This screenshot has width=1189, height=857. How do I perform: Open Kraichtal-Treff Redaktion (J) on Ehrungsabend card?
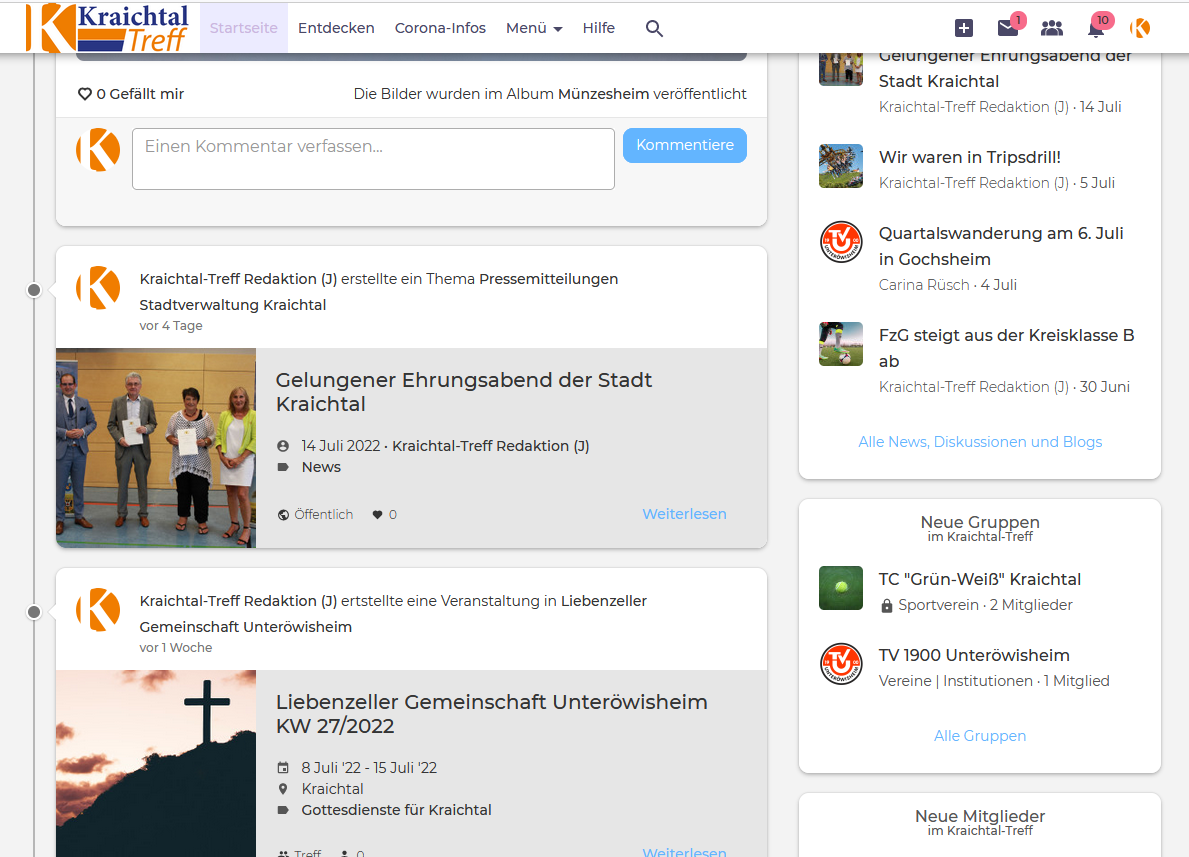(491, 446)
